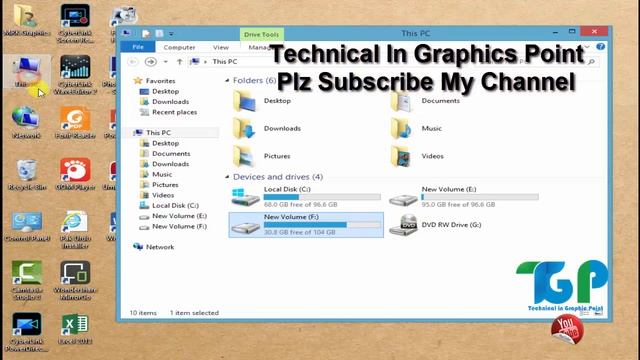Open Control Panel desktop icon
The height and width of the screenshot is (360, 640).
click(27, 226)
